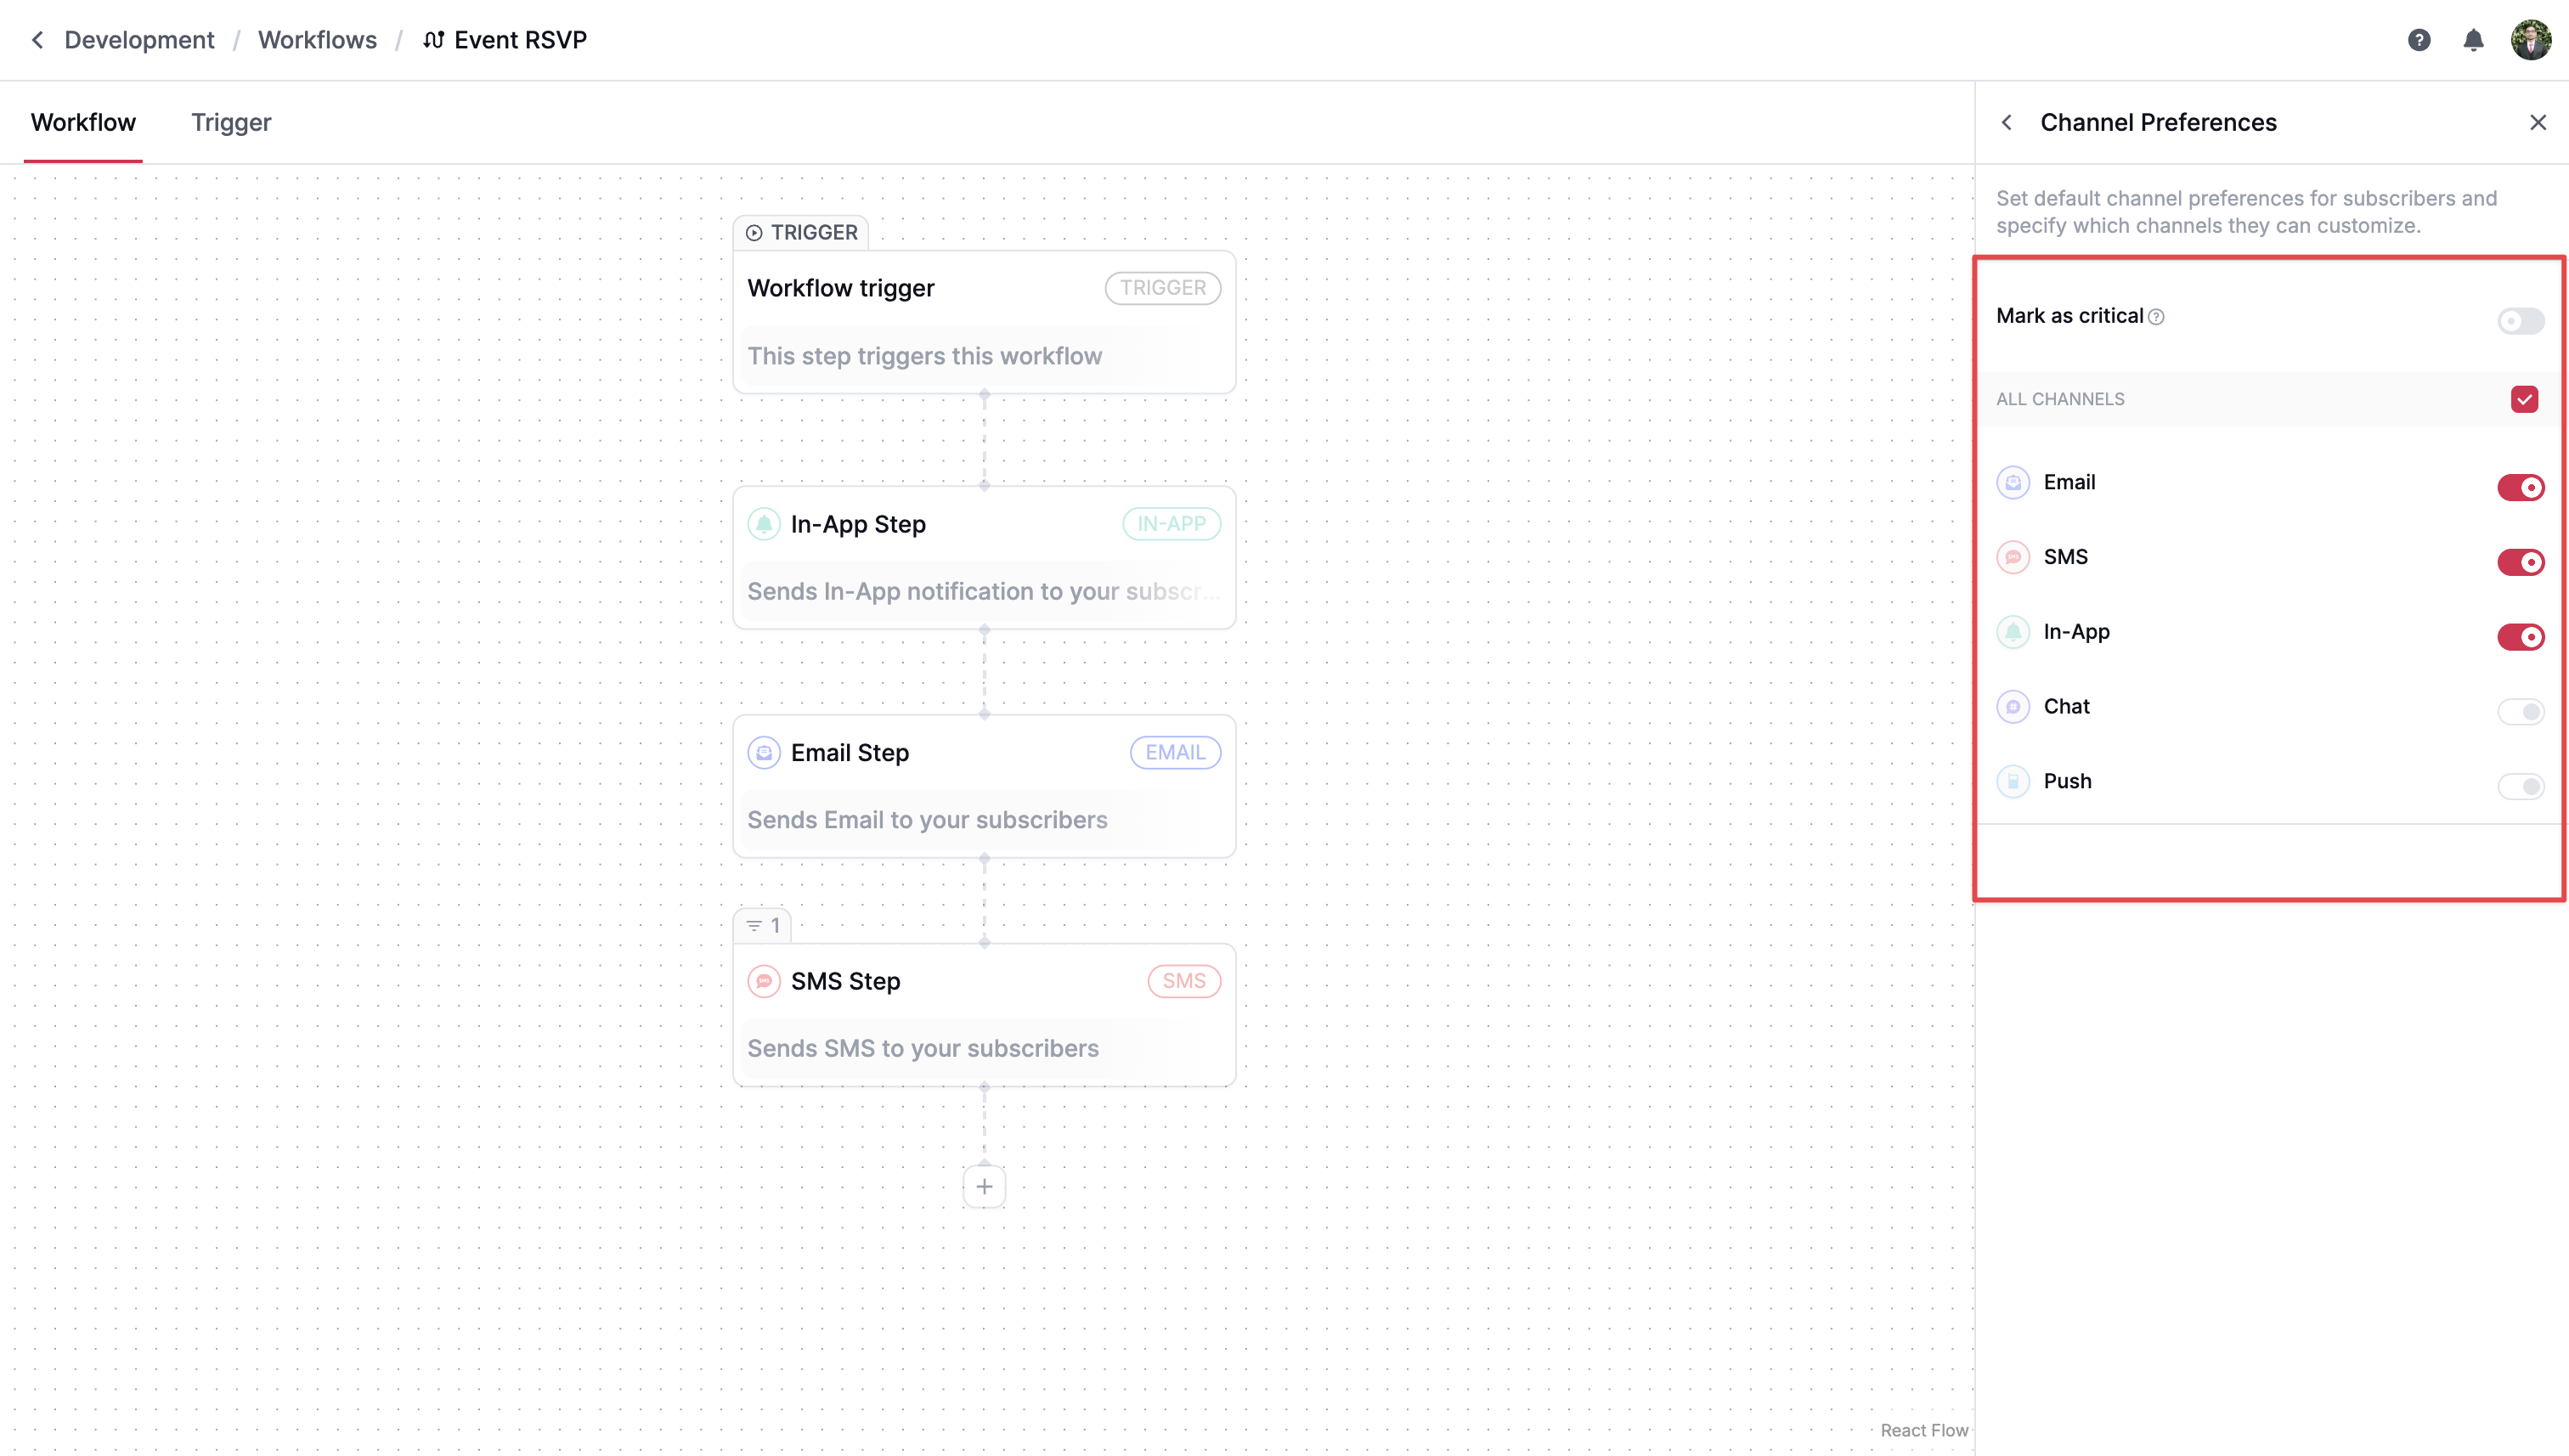Screen dimensions: 2569x1456
Task: Click the Push channel icon in preferences
Action: pyautogui.click(x=2013, y=781)
